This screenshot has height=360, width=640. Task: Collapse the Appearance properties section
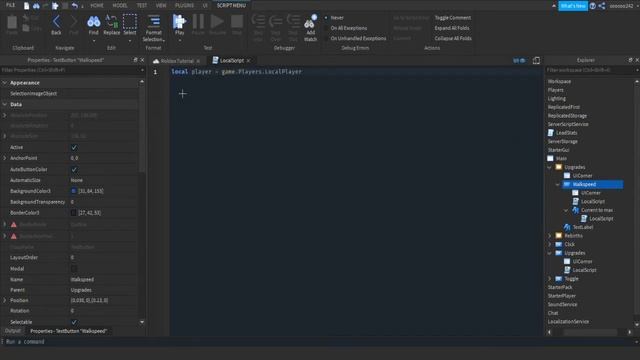[x=5, y=82]
